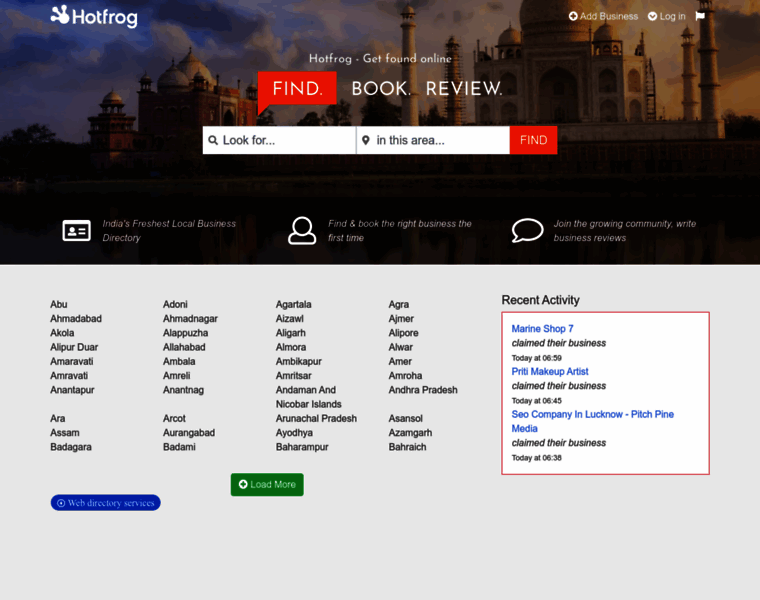The image size is (760, 600).
Task: Open the Amravati city link
Action: 69,376
